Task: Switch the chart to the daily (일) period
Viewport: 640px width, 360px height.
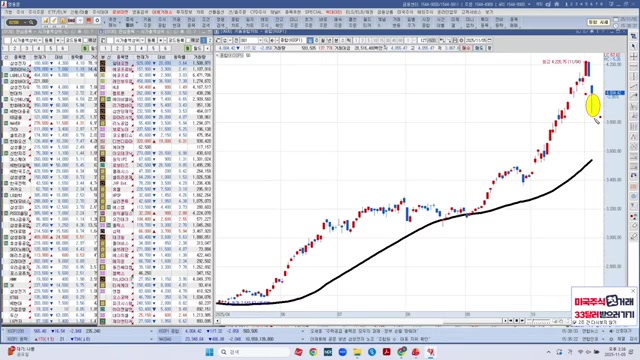Action: tap(311, 40)
